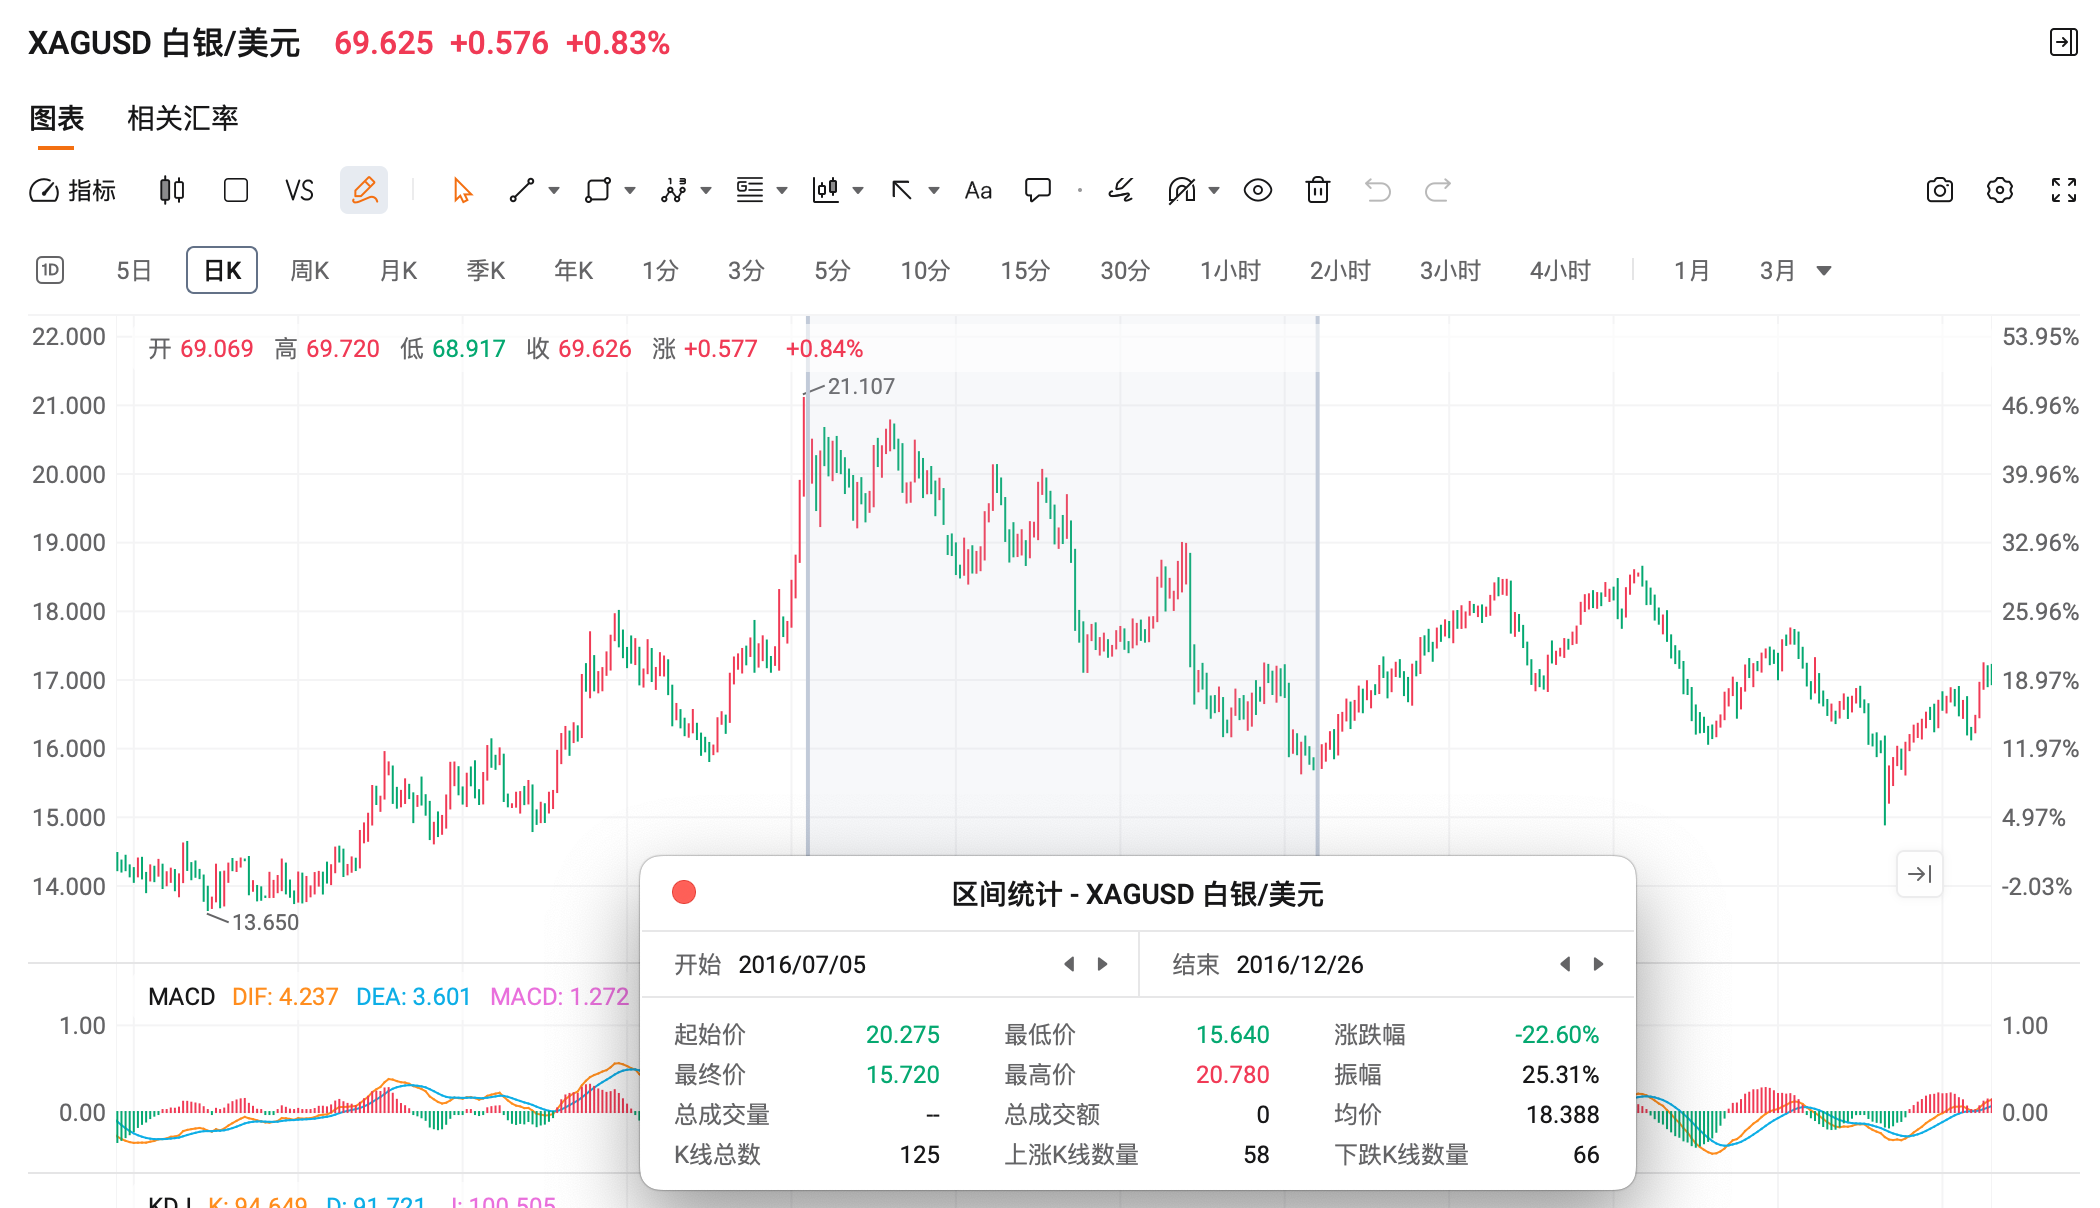Viewport: 2100px width, 1208px height.
Task: Take a chart screenshot with camera icon
Action: pos(1939,190)
